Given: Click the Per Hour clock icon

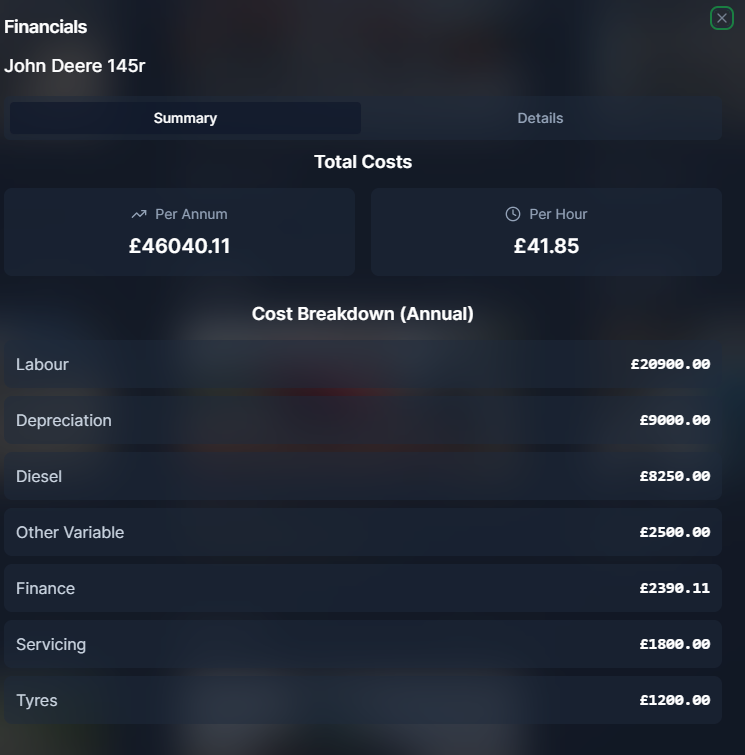Looking at the screenshot, I should click(x=513, y=214).
